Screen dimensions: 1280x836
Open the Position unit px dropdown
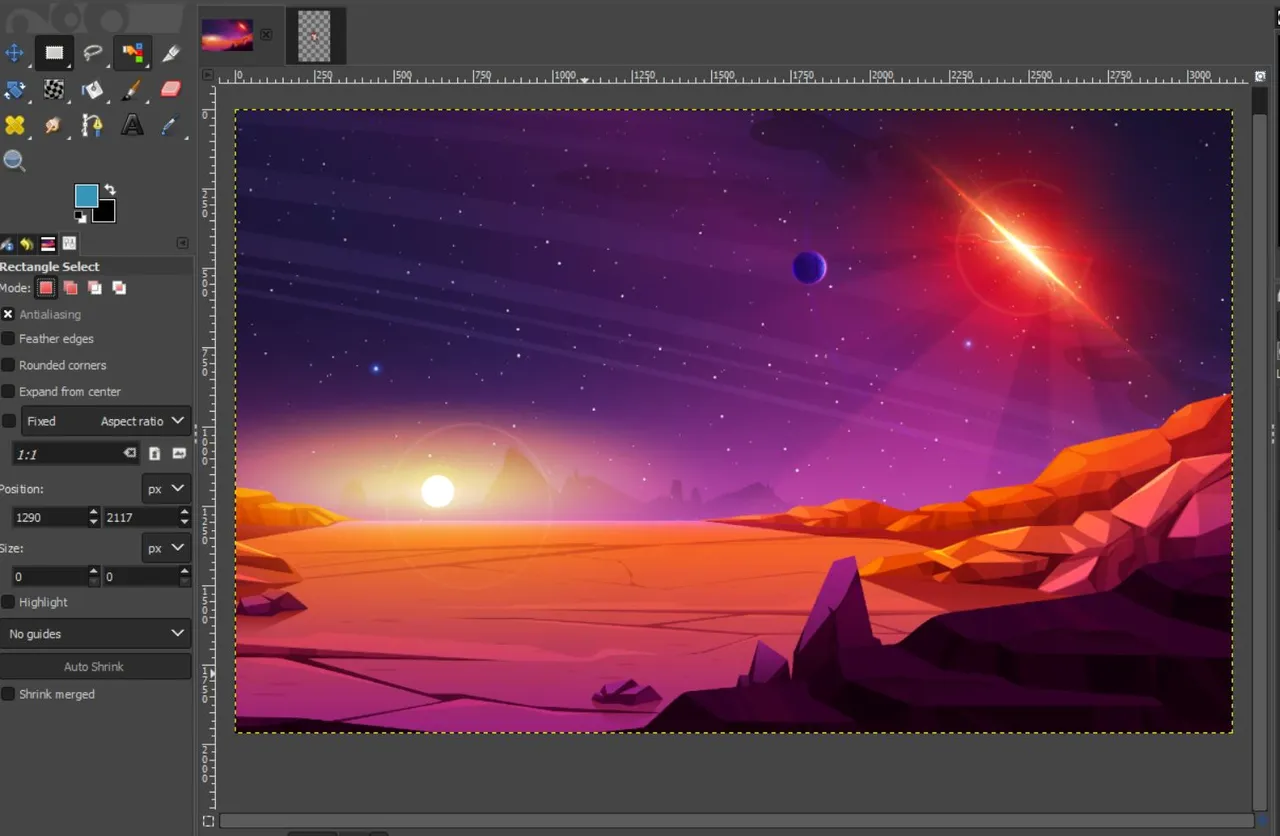(166, 489)
